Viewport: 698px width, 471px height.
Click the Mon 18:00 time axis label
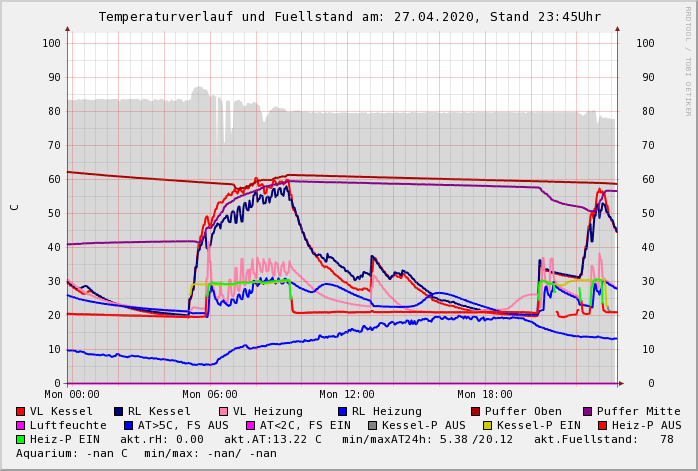click(x=485, y=395)
